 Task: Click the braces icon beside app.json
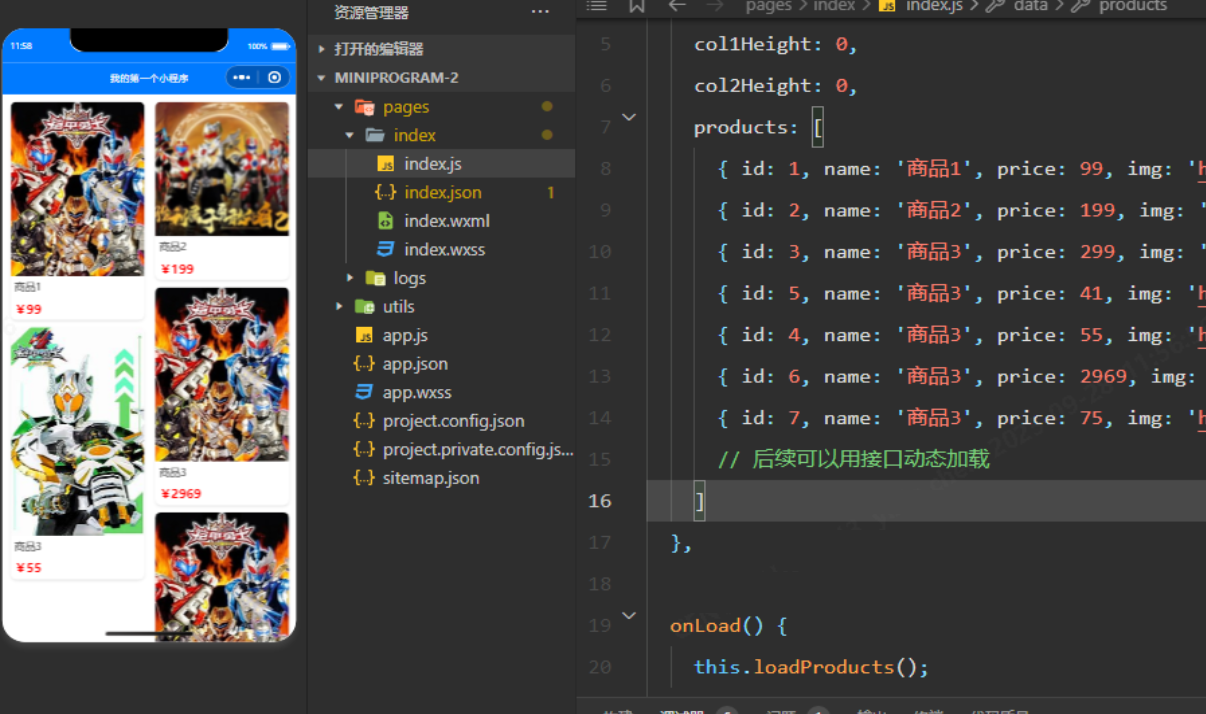(x=364, y=364)
